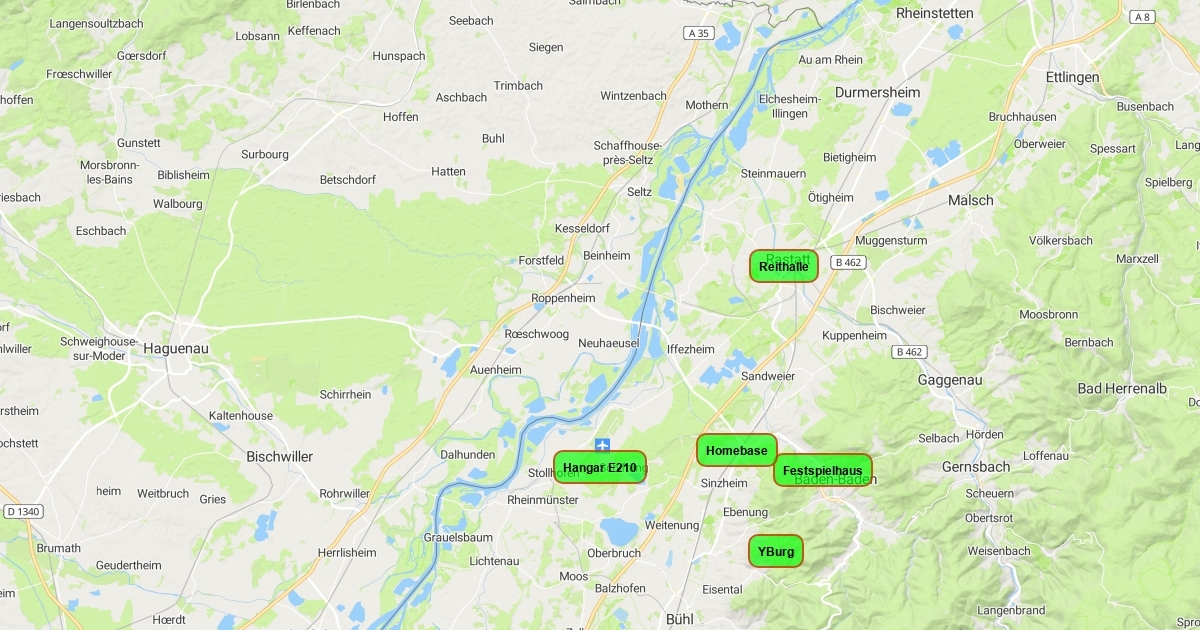
Task: Click the Malsch town label
Action: (x=971, y=200)
